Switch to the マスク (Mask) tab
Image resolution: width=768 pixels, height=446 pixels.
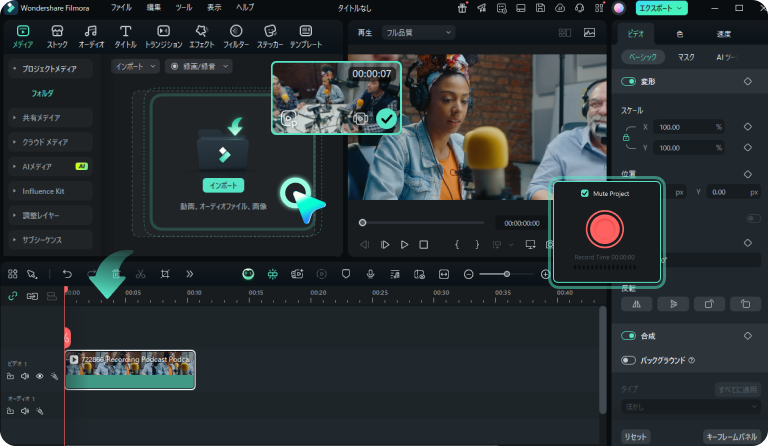point(686,57)
